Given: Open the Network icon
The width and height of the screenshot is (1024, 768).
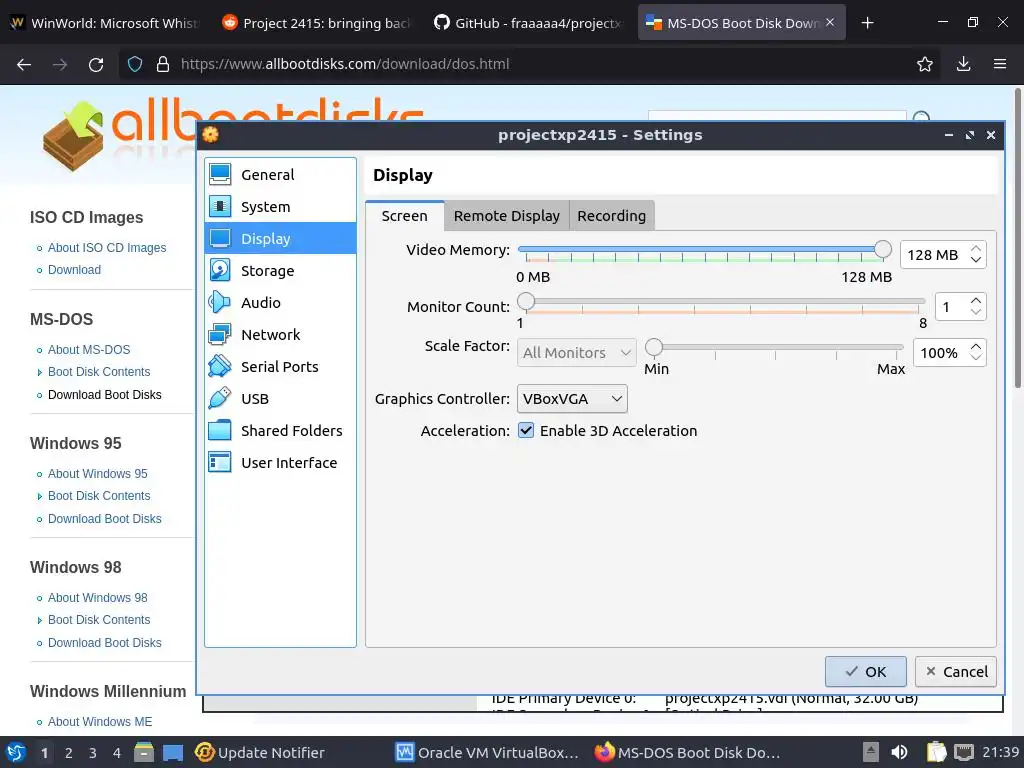Looking at the screenshot, I should [x=219, y=334].
